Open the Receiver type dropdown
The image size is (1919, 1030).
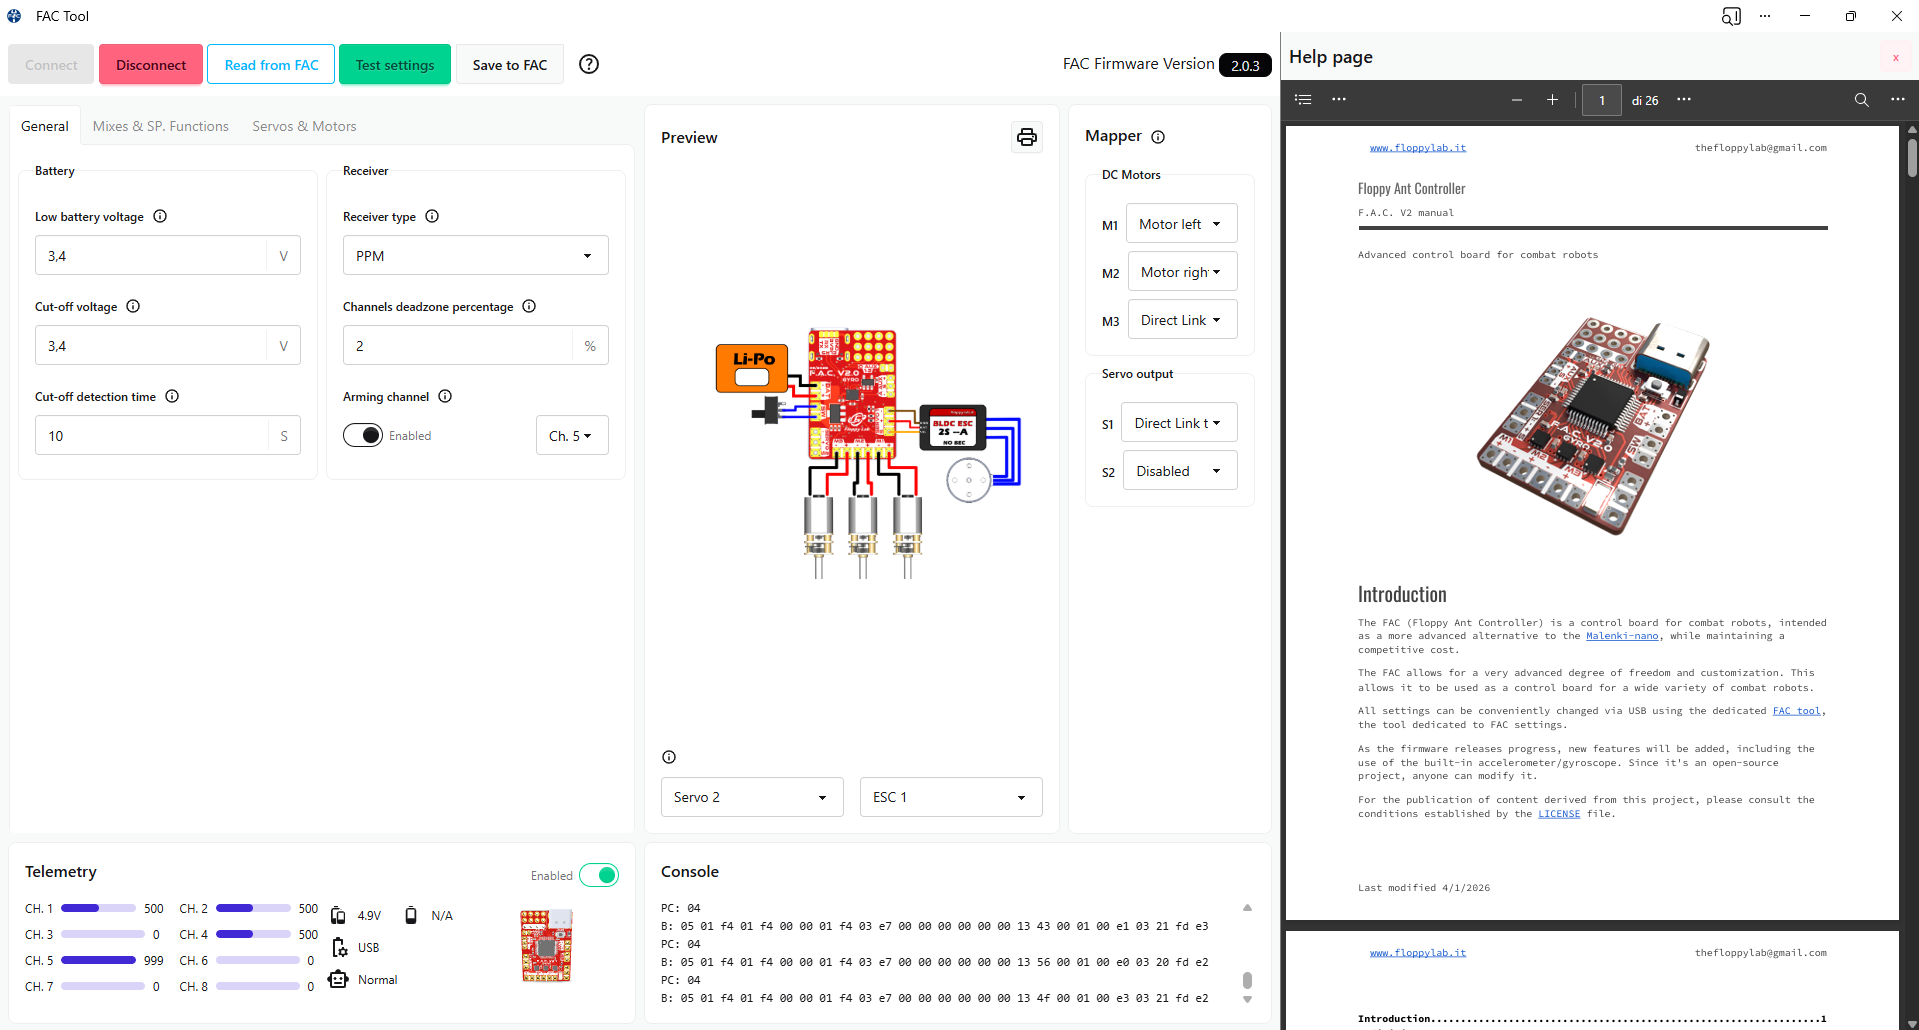[x=475, y=256]
